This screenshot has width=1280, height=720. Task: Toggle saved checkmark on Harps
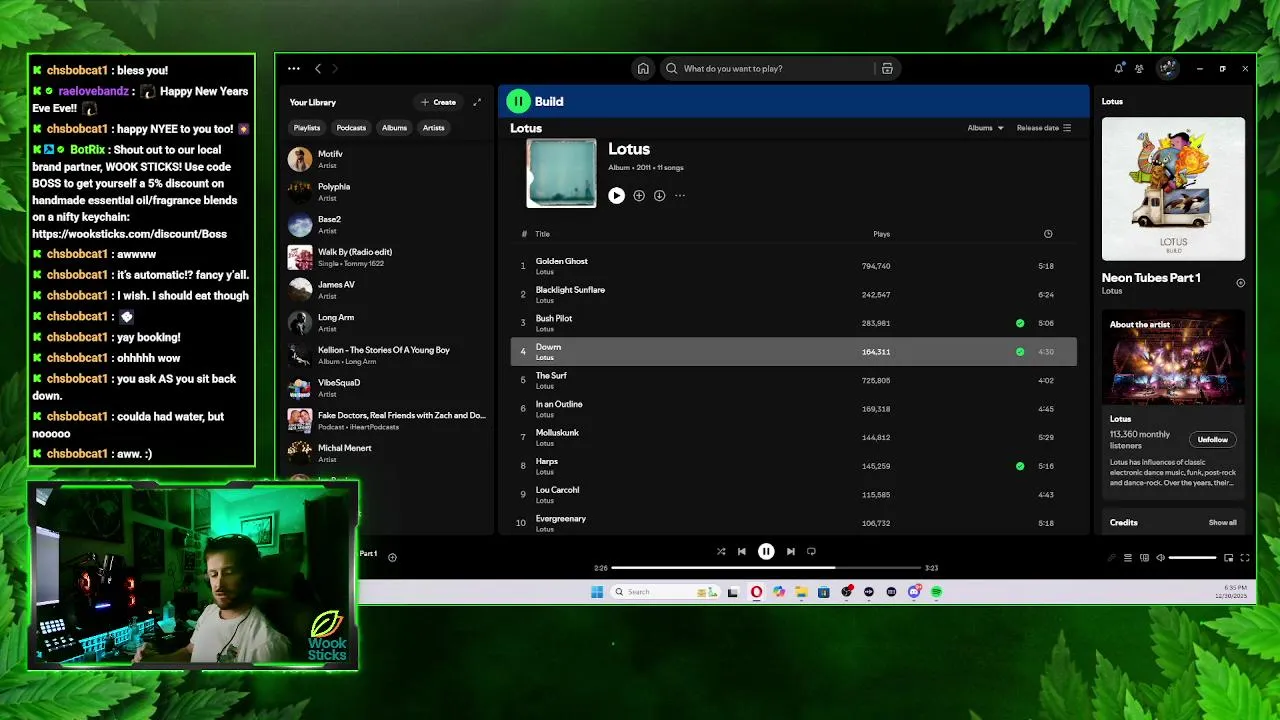[x=1020, y=466]
